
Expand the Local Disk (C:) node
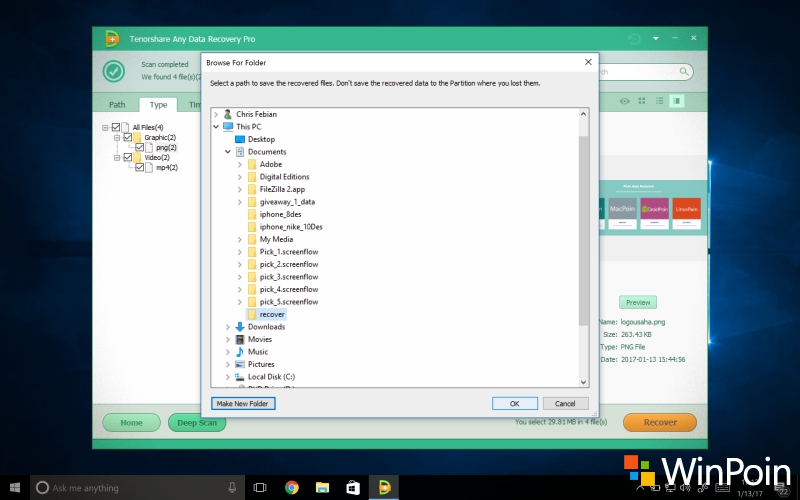coord(228,377)
